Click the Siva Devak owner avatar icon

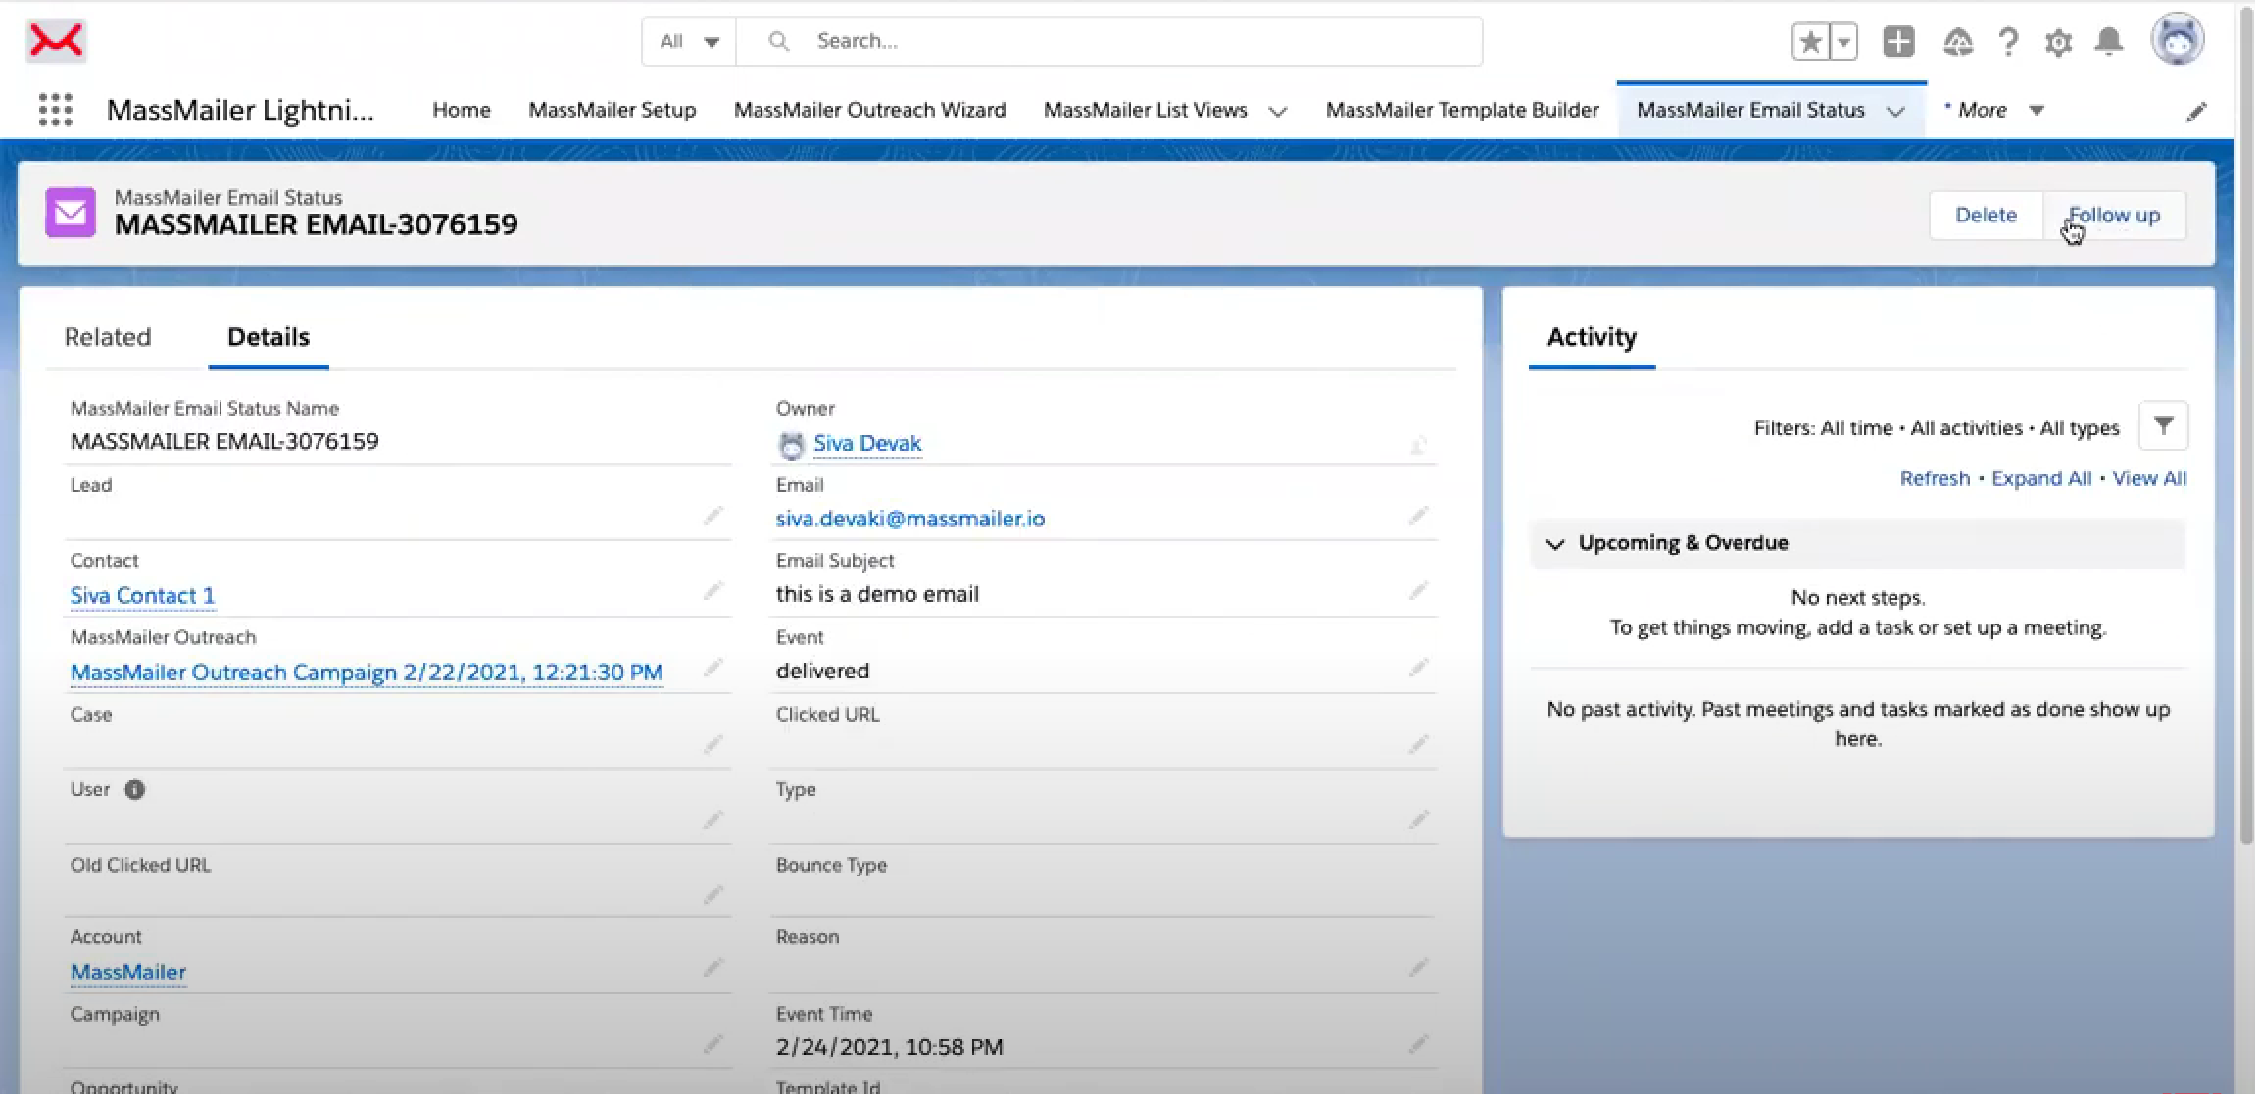click(791, 445)
